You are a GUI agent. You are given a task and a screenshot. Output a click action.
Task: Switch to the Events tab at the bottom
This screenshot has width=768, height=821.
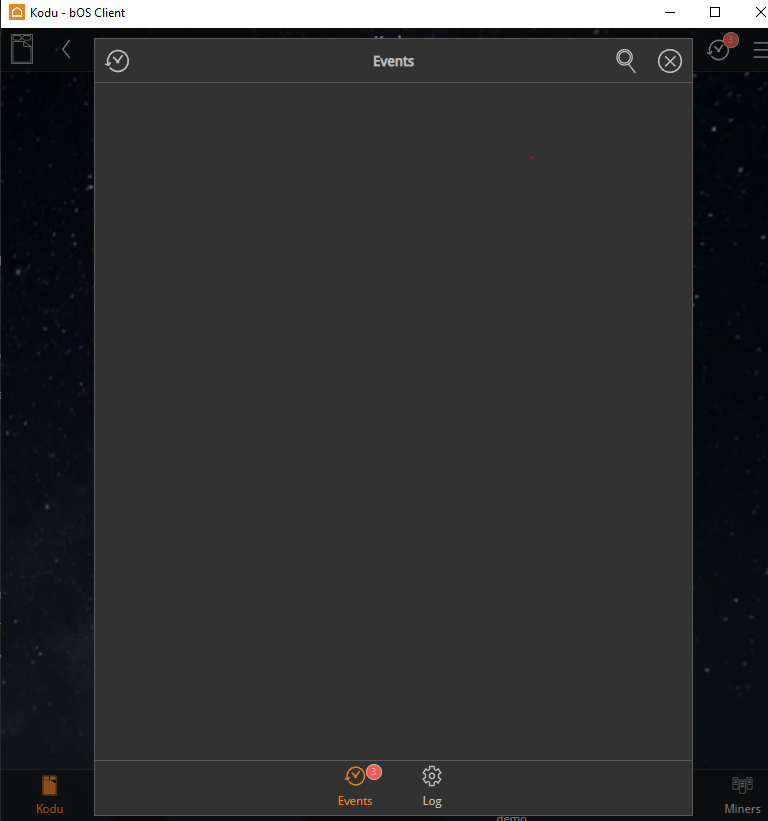tap(355, 786)
